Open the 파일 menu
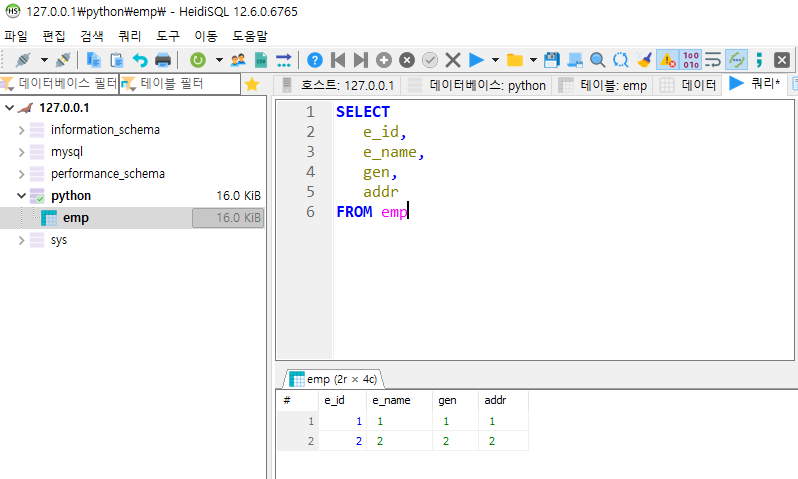The width and height of the screenshot is (798, 479). coord(16,36)
